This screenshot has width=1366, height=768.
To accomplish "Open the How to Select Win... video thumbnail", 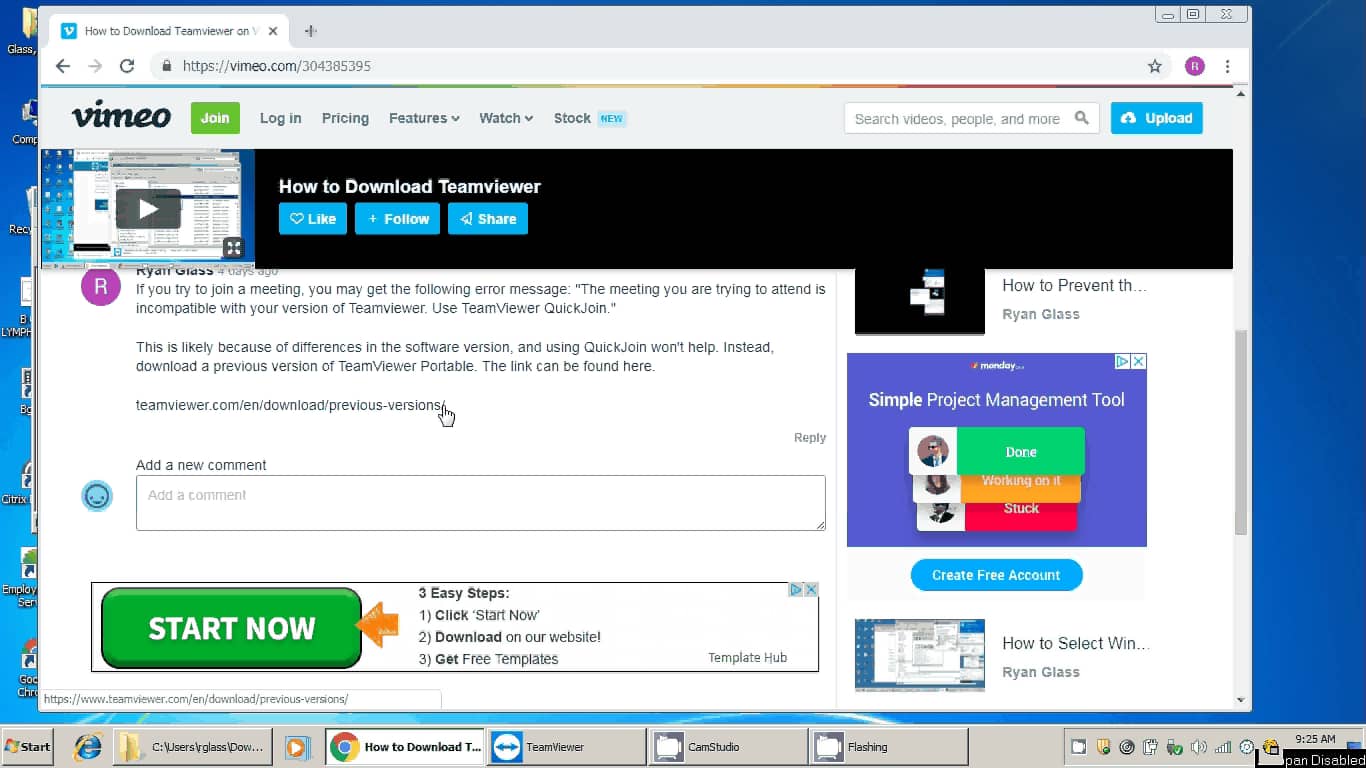I will coord(920,655).
